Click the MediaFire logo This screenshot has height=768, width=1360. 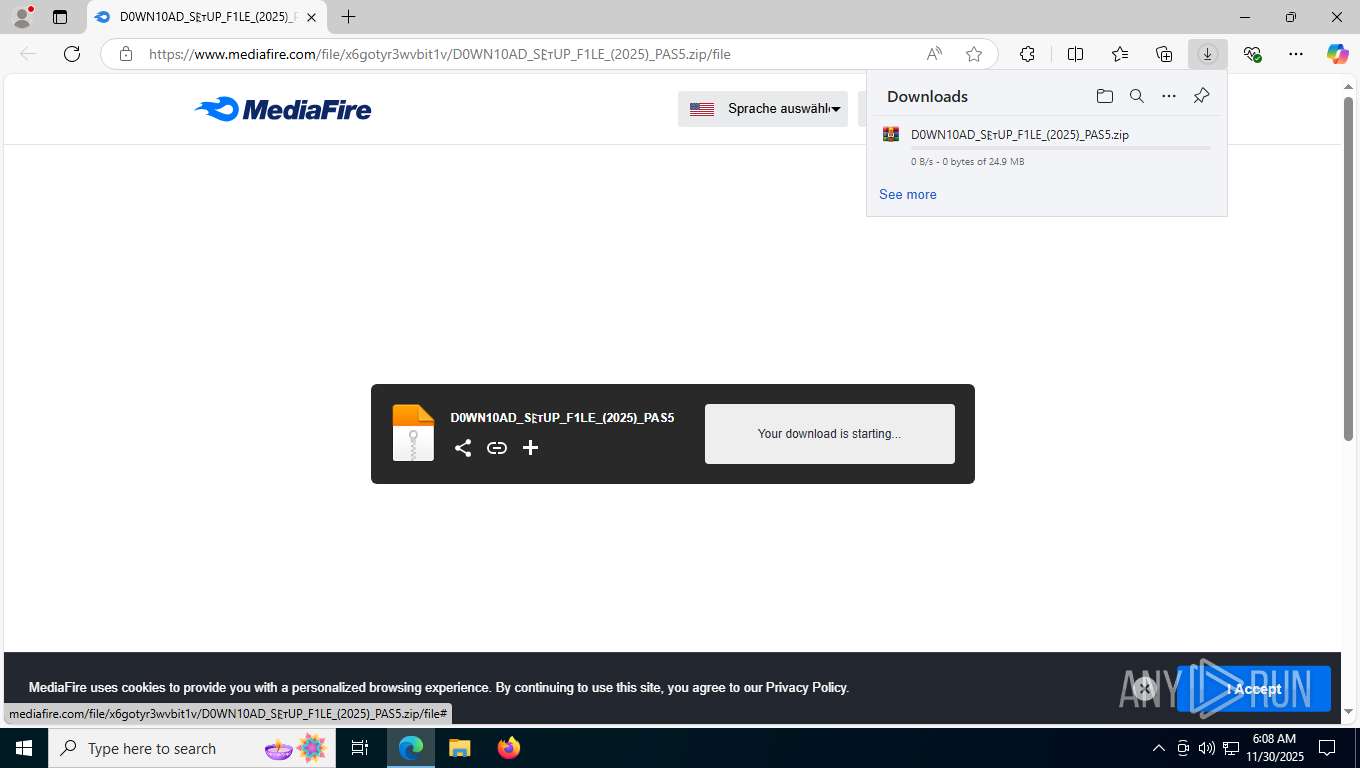283,109
